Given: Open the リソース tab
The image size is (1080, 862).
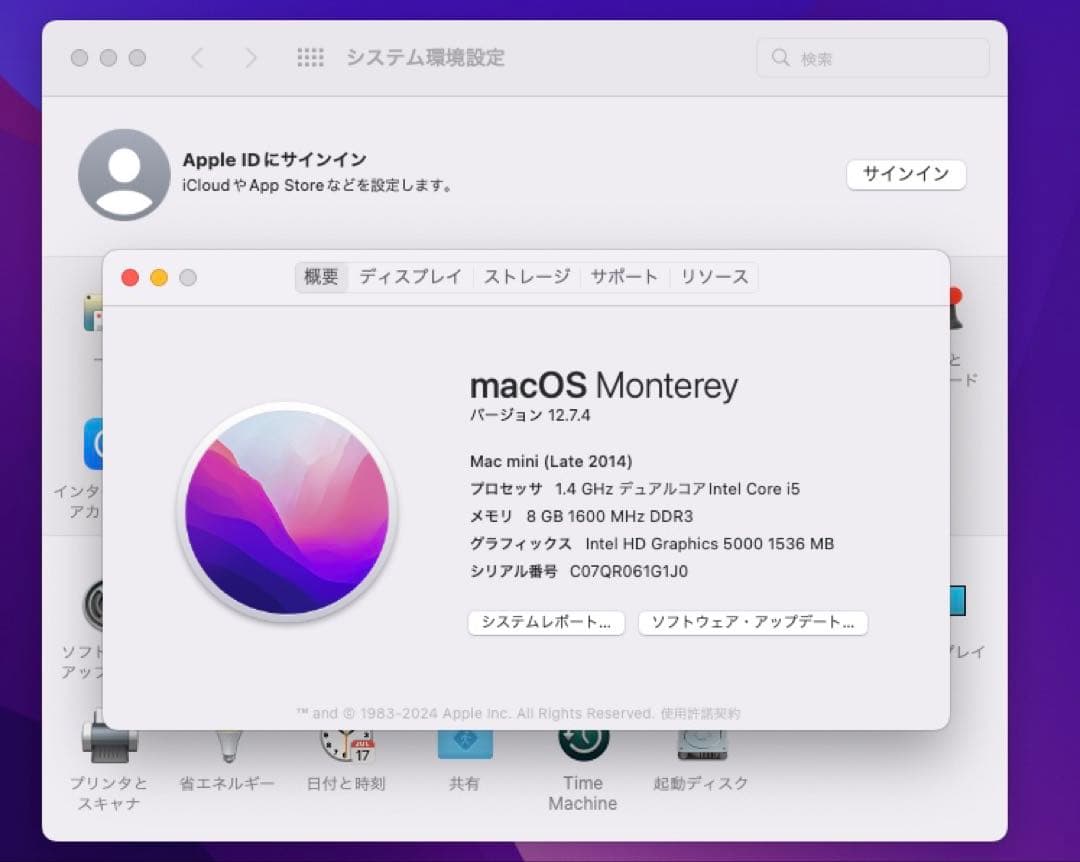Looking at the screenshot, I should (714, 277).
